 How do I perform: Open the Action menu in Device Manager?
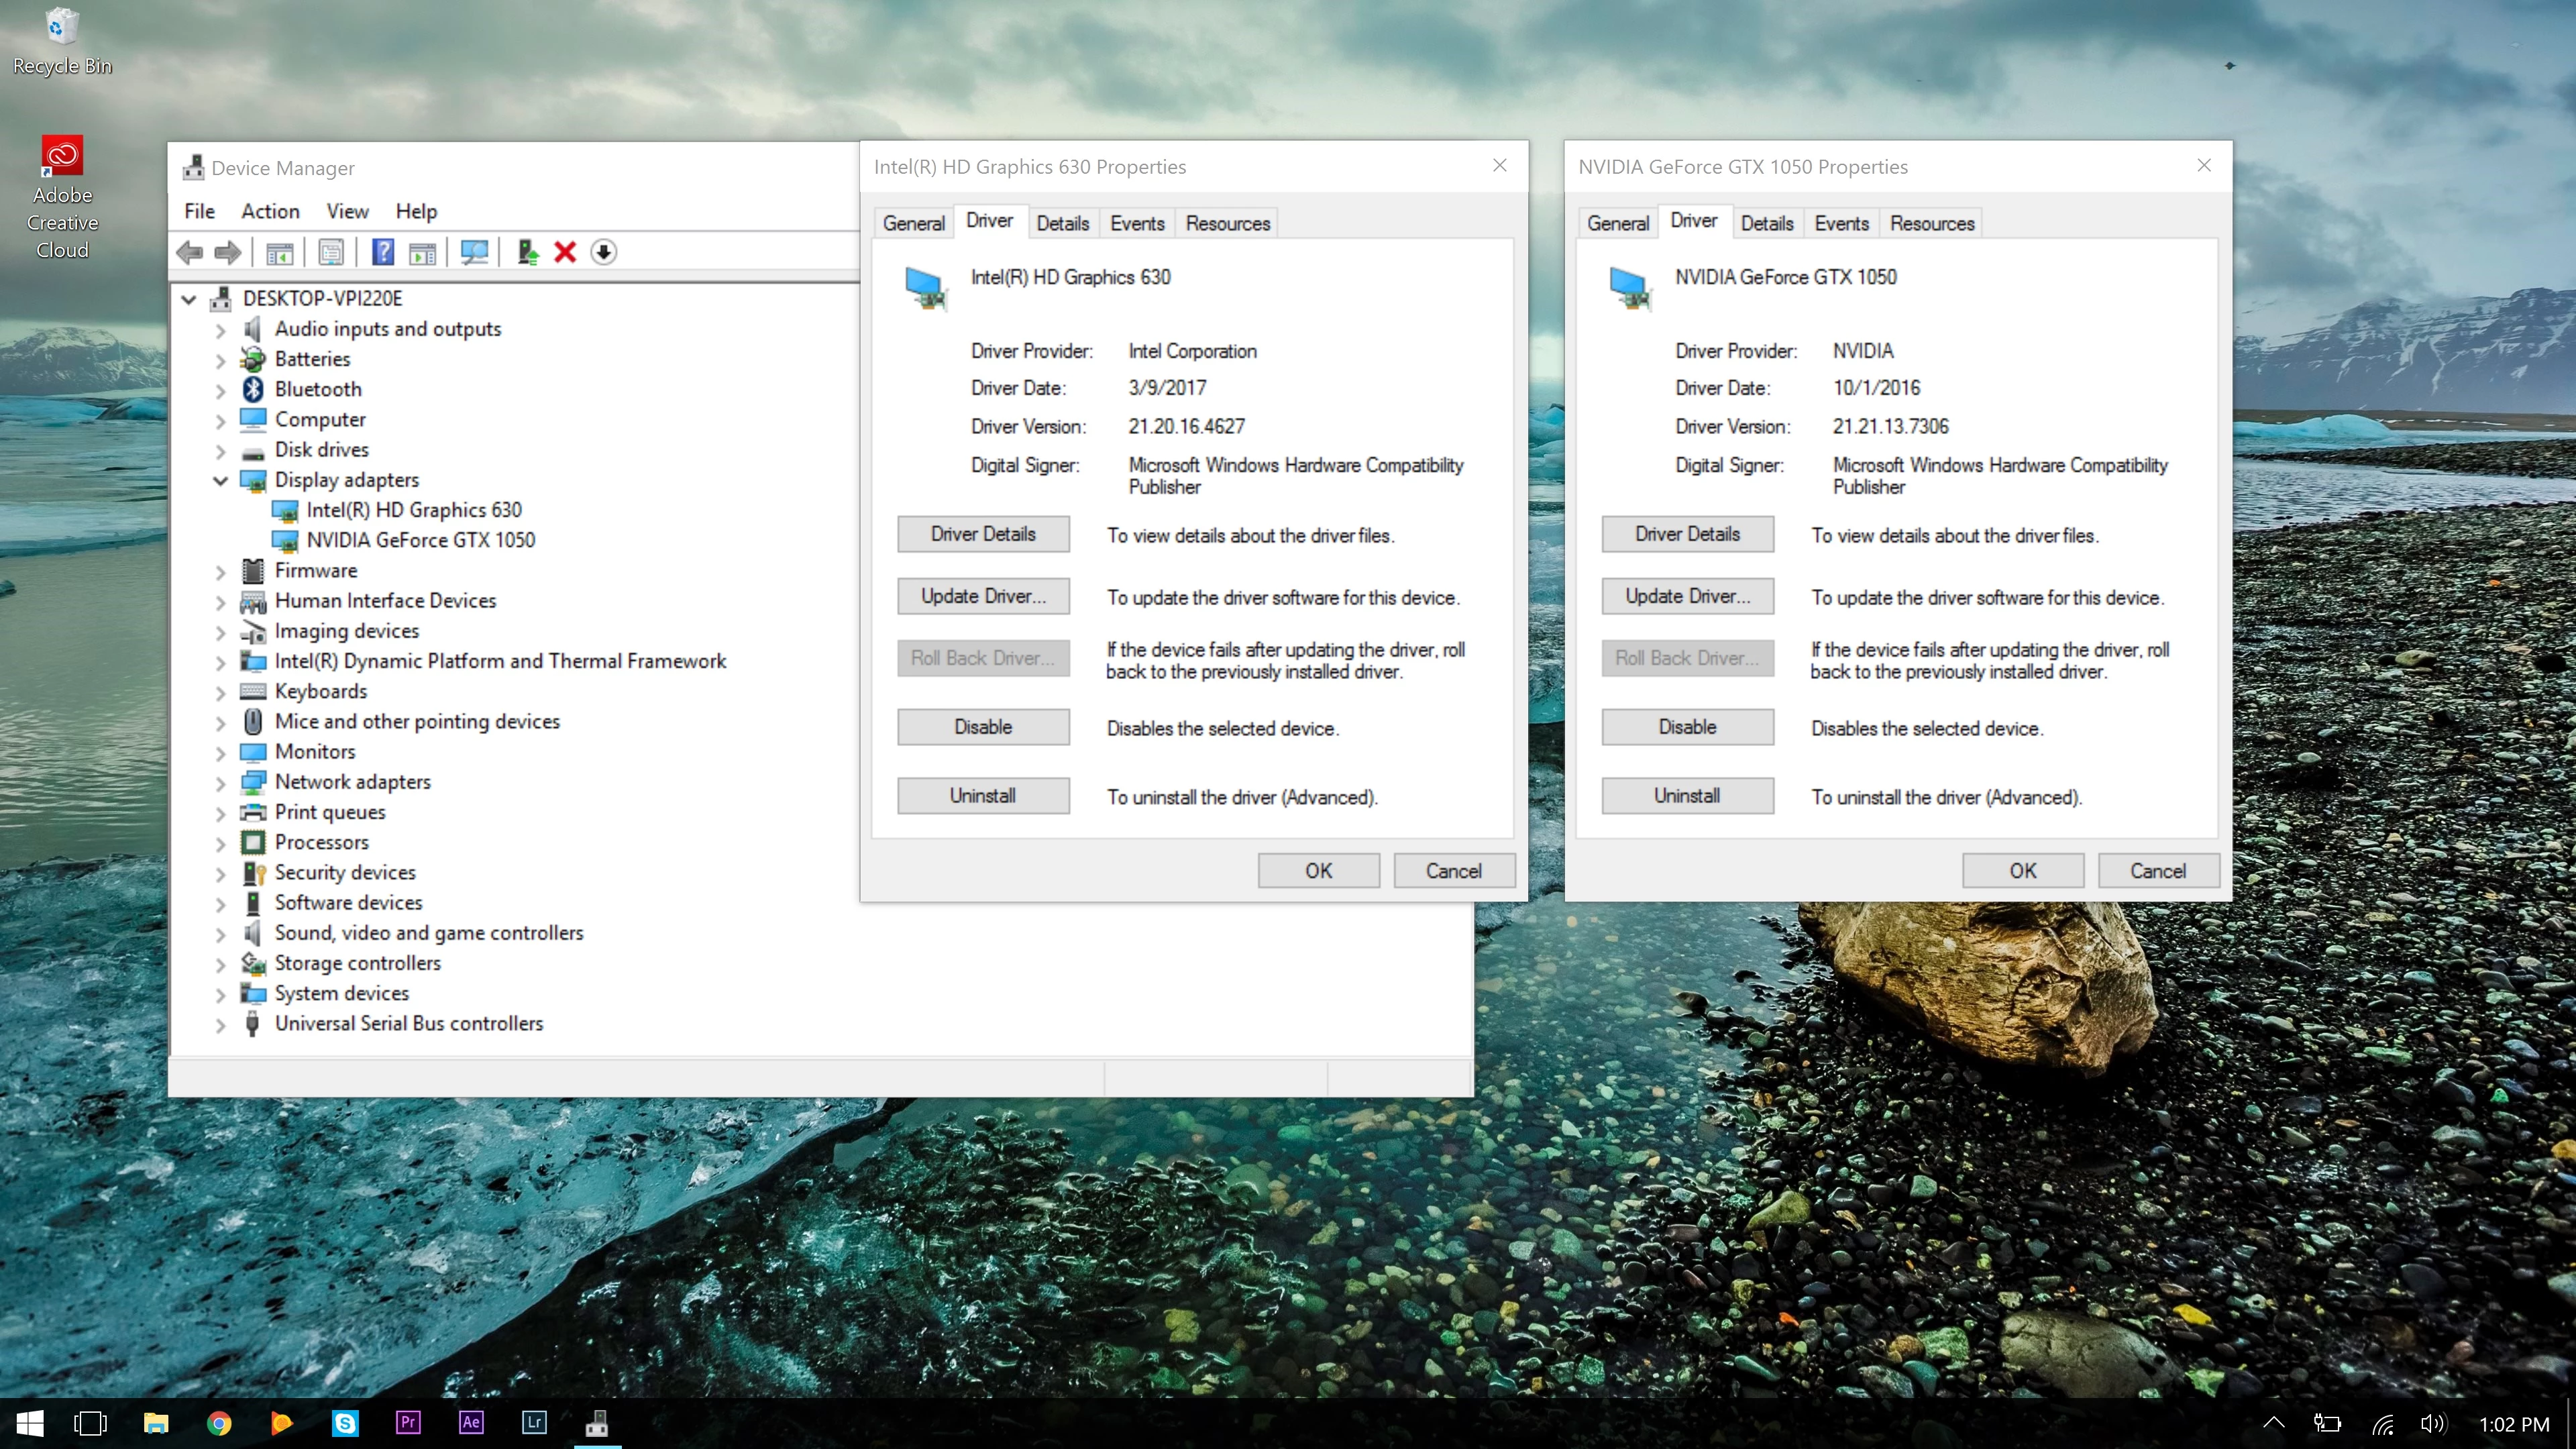tap(270, 211)
